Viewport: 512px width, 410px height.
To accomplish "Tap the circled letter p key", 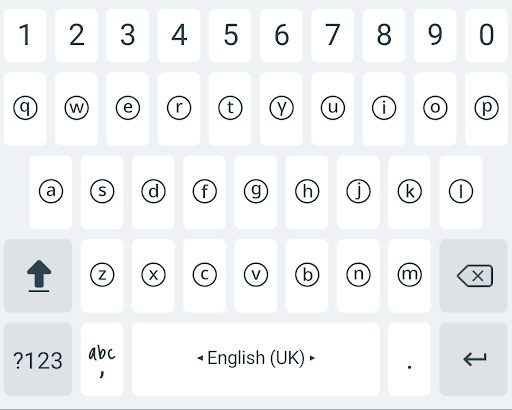I will 486,109.
